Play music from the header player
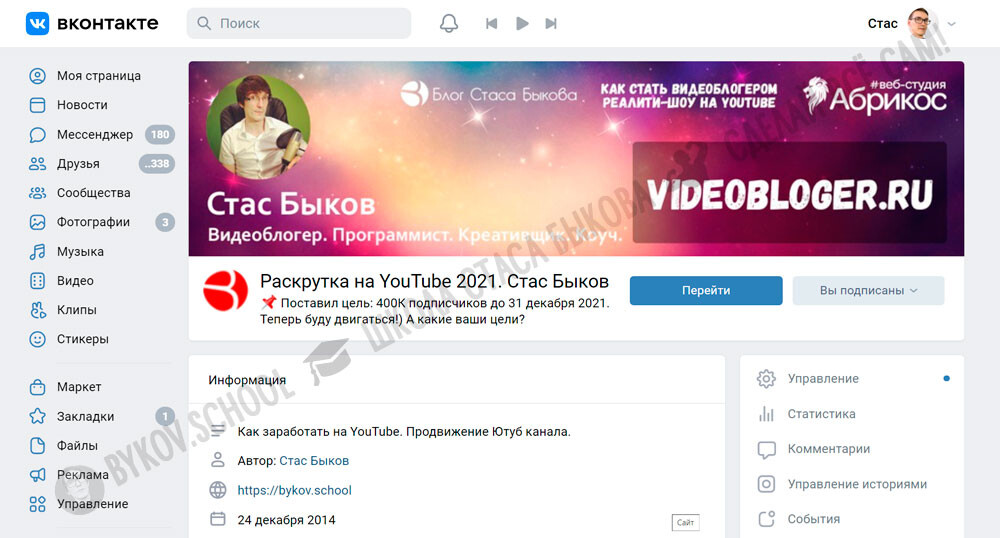The width and height of the screenshot is (1000, 538). 522,23
